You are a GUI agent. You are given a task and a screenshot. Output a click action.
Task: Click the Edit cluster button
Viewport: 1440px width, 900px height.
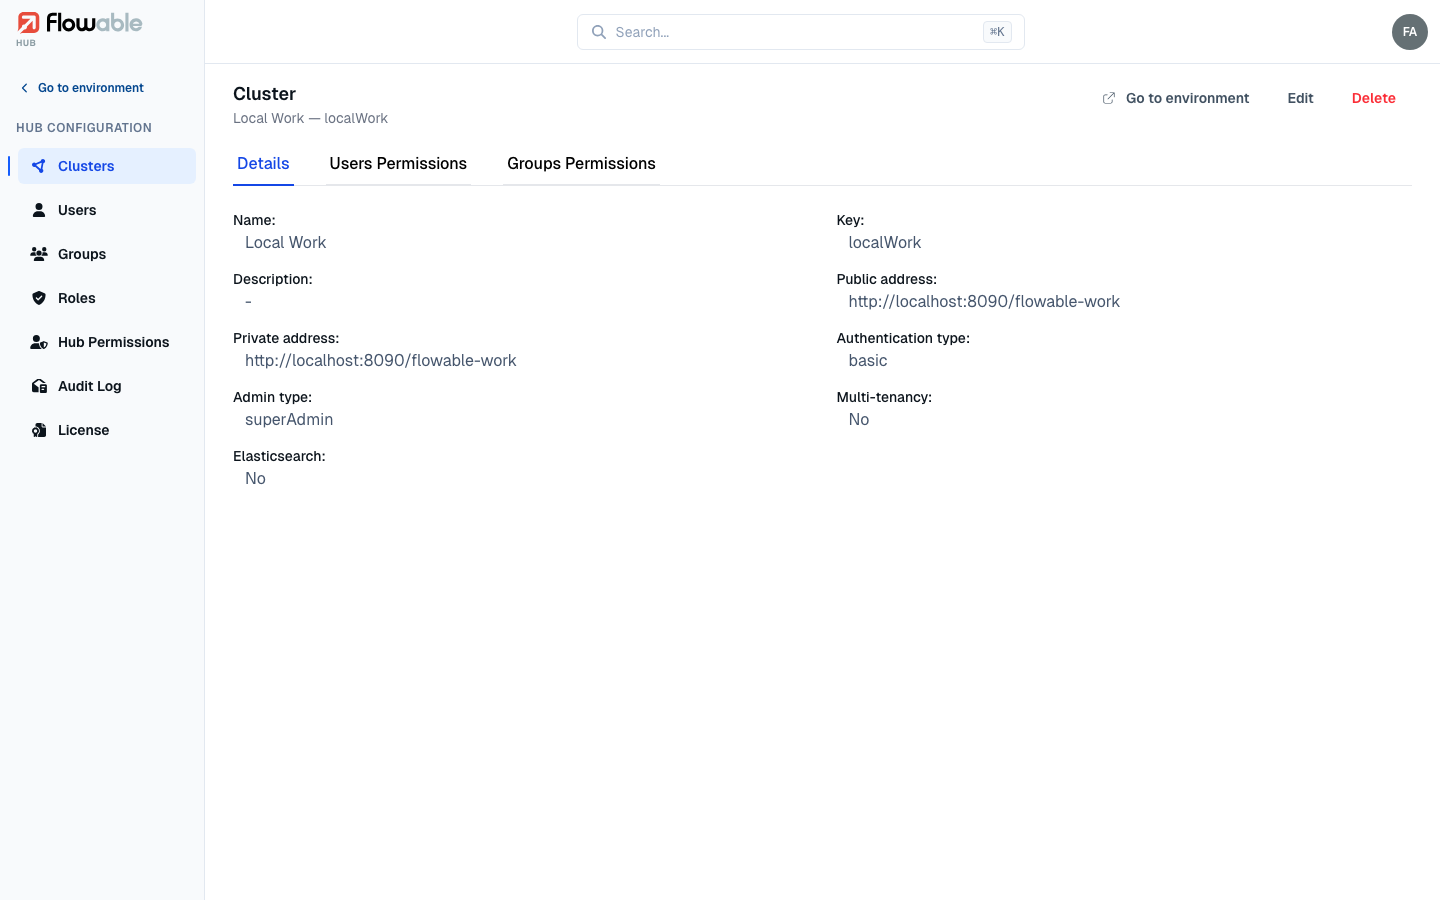click(1300, 98)
